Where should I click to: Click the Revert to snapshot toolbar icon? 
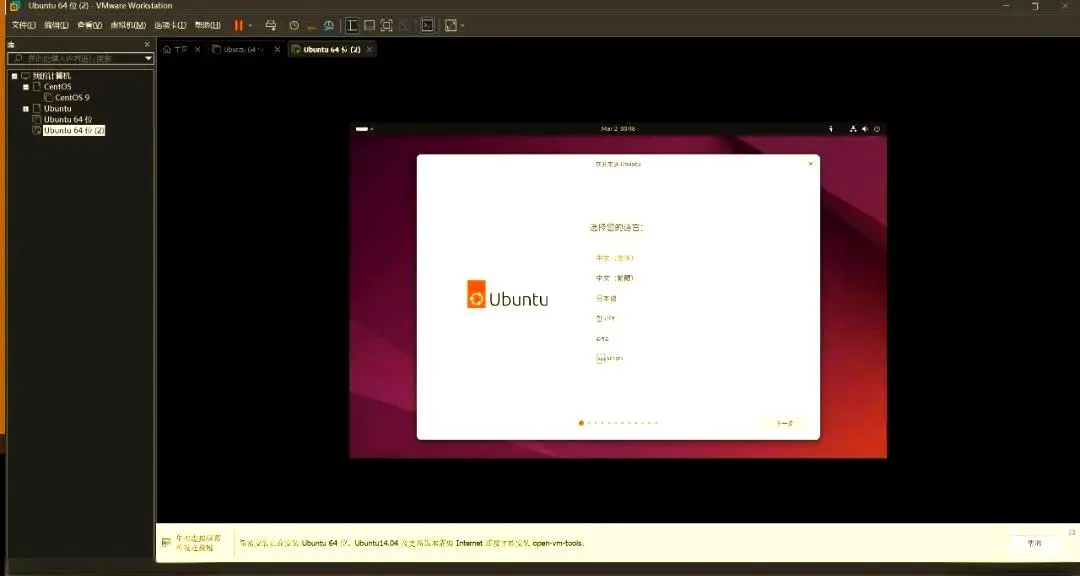pyautogui.click(x=311, y=25)
